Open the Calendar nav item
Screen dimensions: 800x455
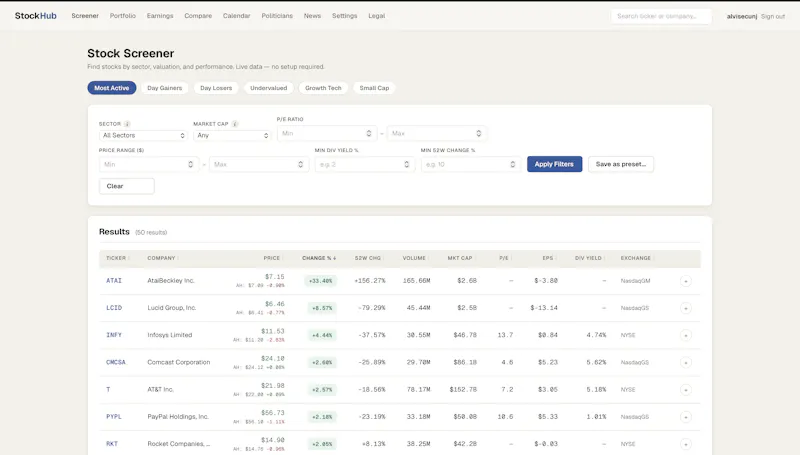click(237, 16)
